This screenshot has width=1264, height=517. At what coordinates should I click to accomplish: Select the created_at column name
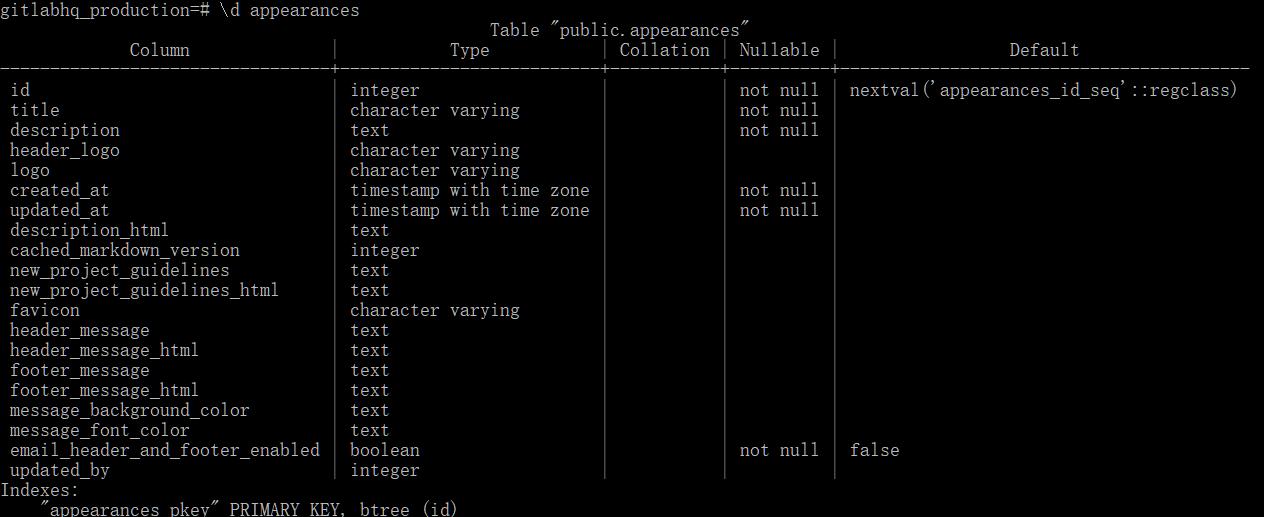point(60,190)
